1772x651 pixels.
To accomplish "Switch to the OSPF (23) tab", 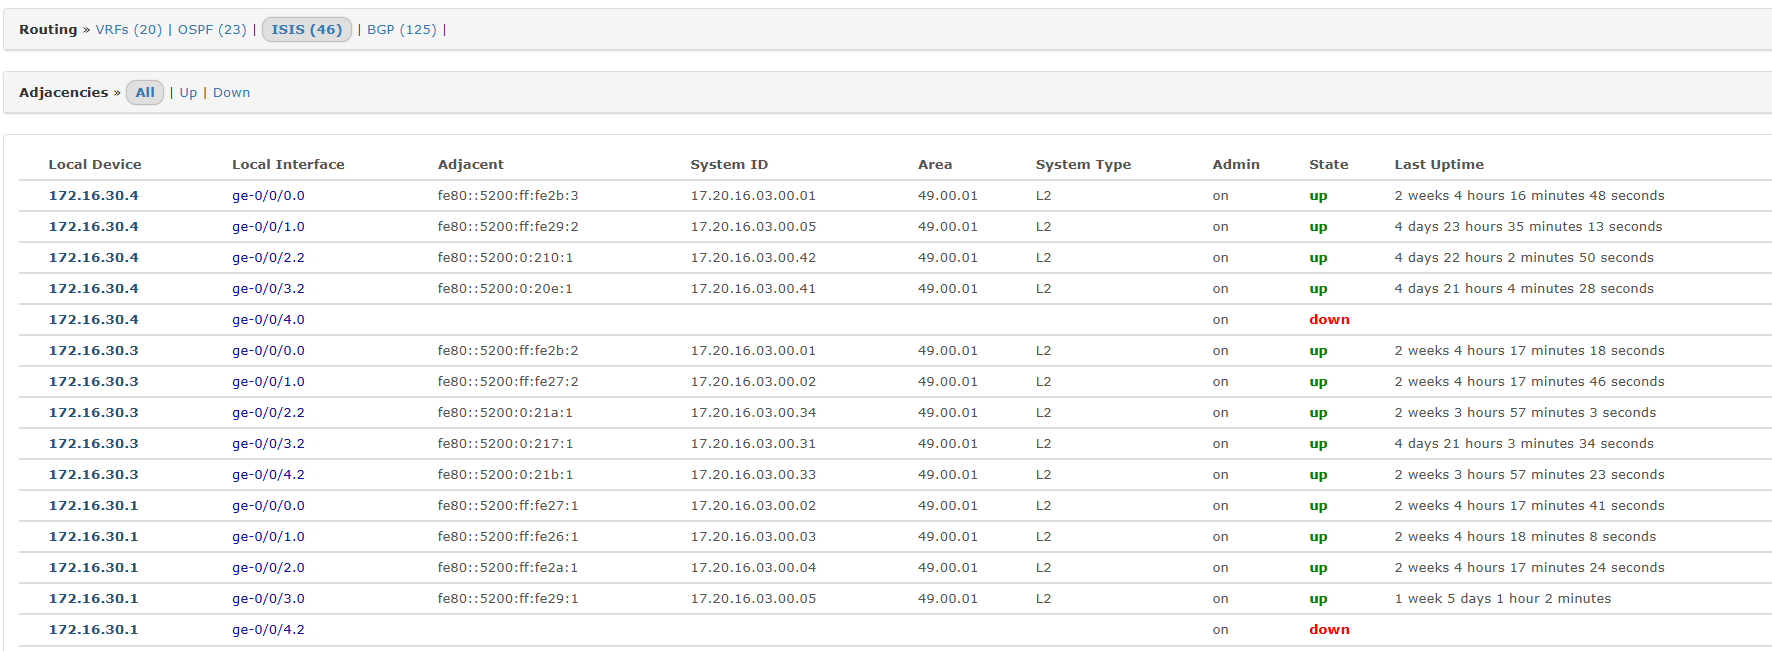I will (212, 30).
